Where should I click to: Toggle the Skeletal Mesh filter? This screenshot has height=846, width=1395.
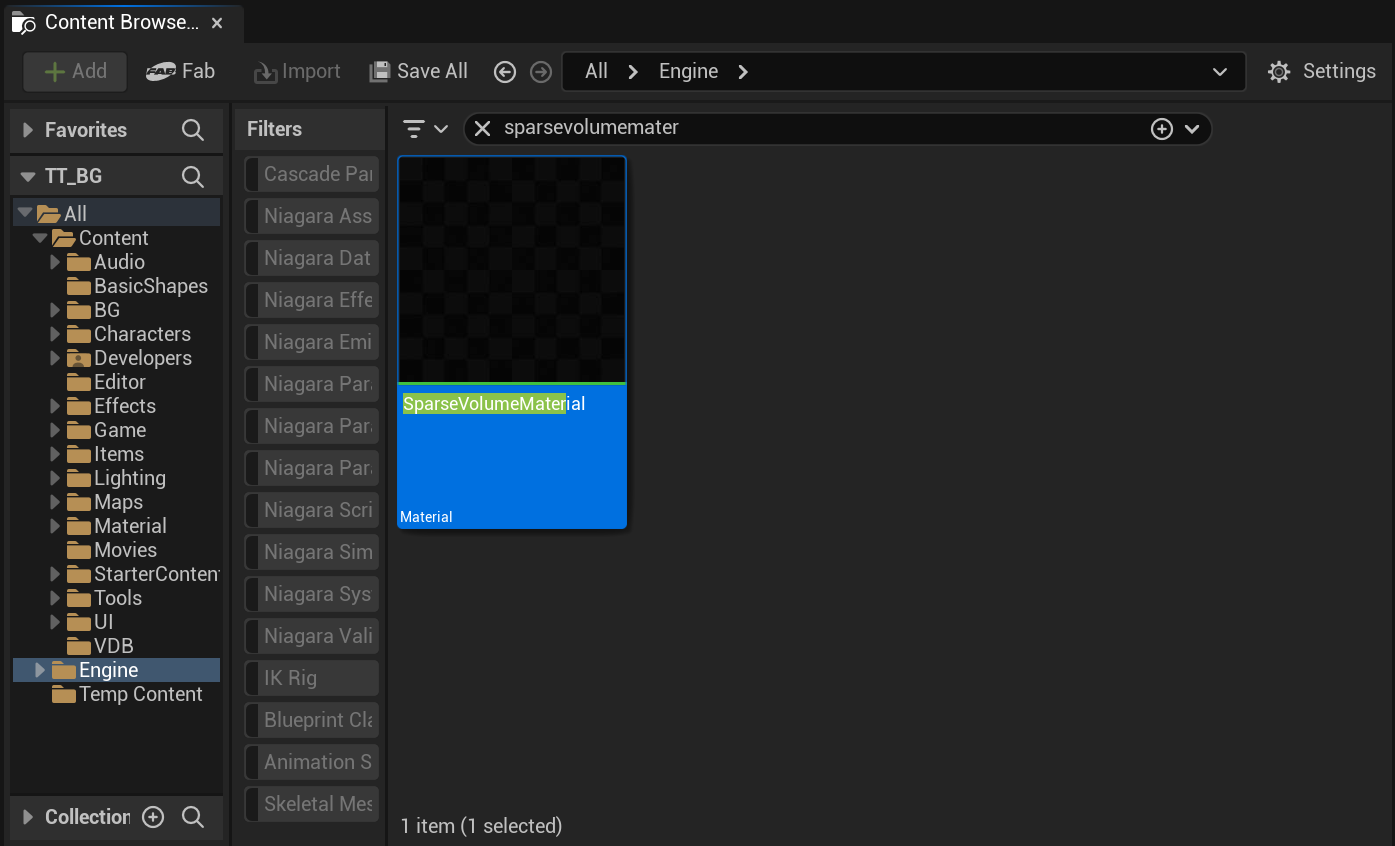pos(312,804)
